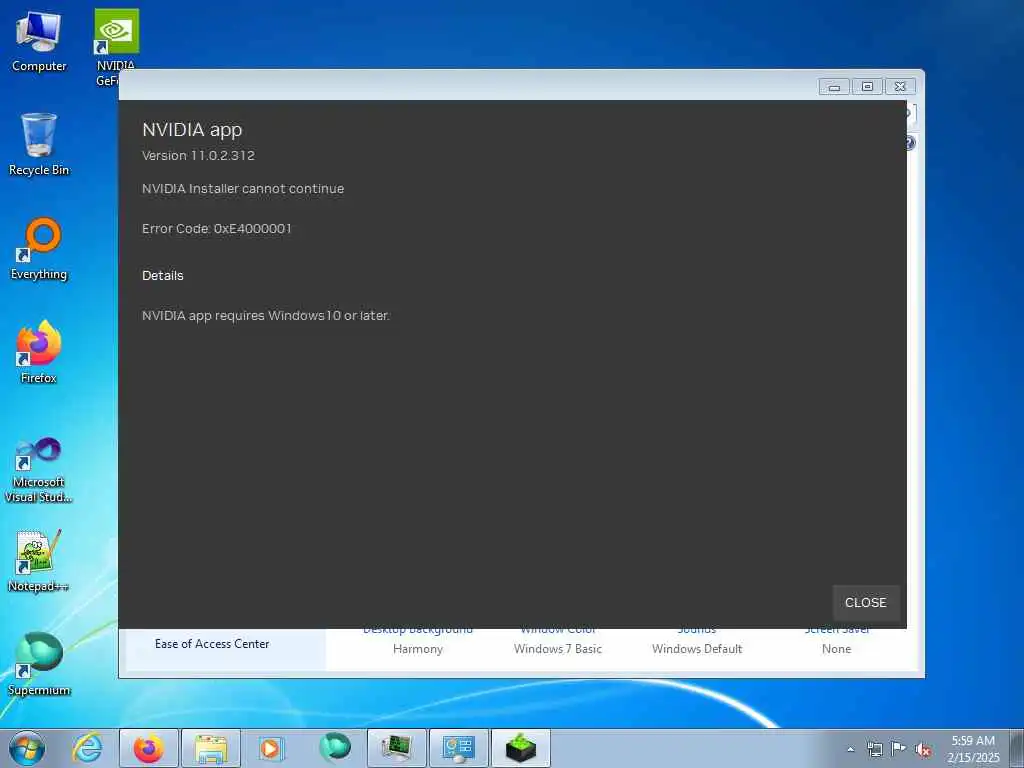Open Windows Media Player from the taskbar

coord(270,748)
